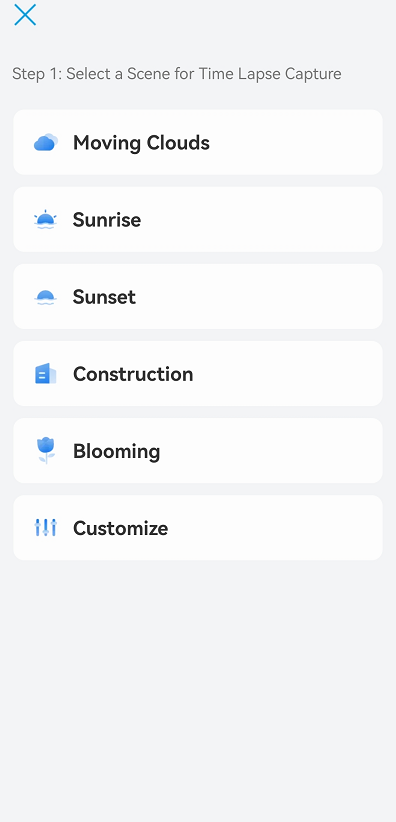The height and width of the screenshot is (822, 396).
Task: Open the Customize option
Action: coord(198,527)
